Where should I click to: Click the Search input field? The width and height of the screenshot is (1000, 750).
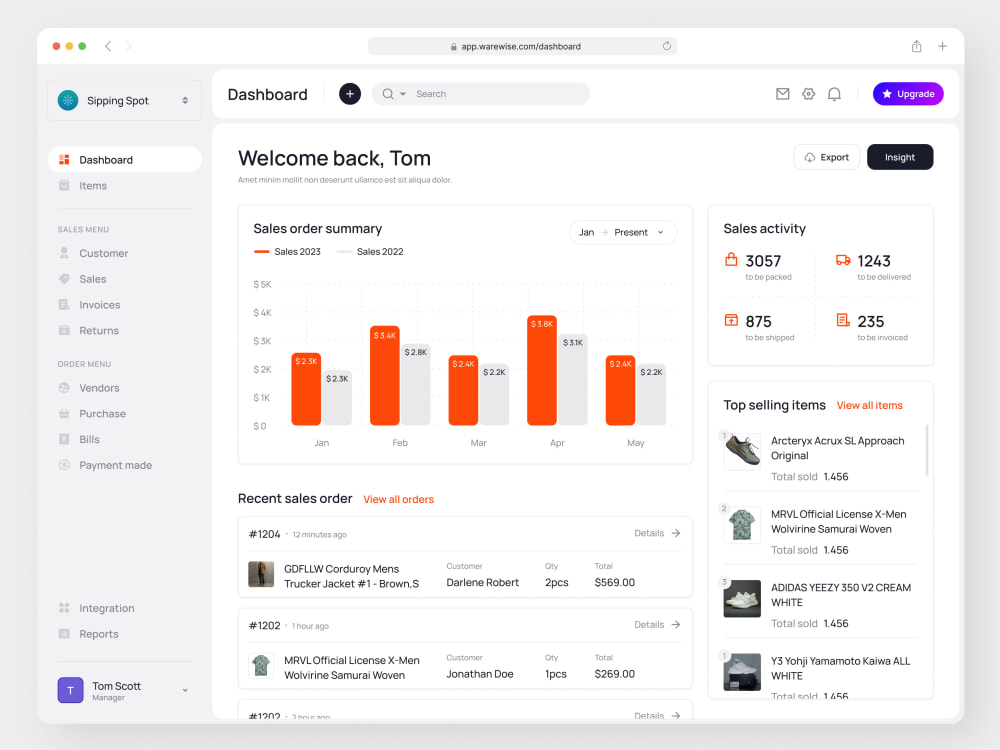click(480, 94)
